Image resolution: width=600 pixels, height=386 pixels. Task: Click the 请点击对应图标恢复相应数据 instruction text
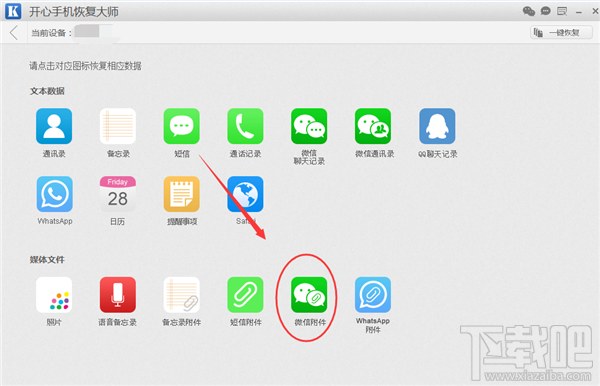tap(85, 66)
